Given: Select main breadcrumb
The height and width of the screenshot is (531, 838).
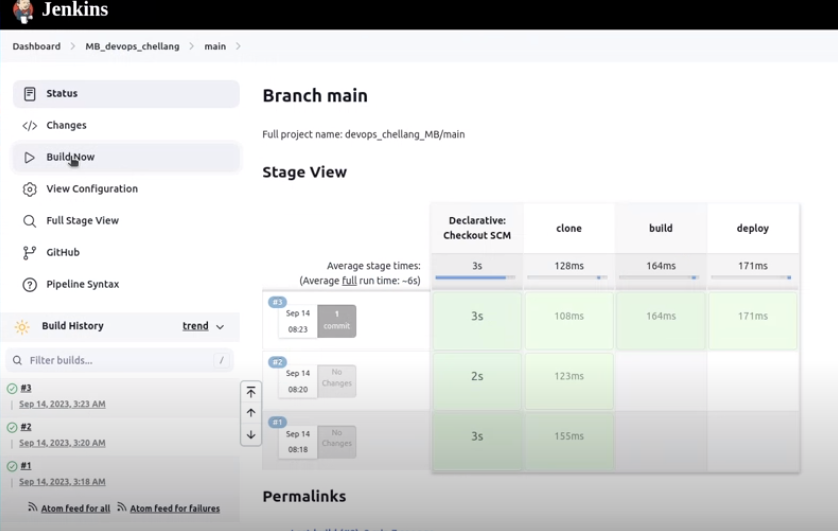Looking at the screenshot, I should 215,46.
